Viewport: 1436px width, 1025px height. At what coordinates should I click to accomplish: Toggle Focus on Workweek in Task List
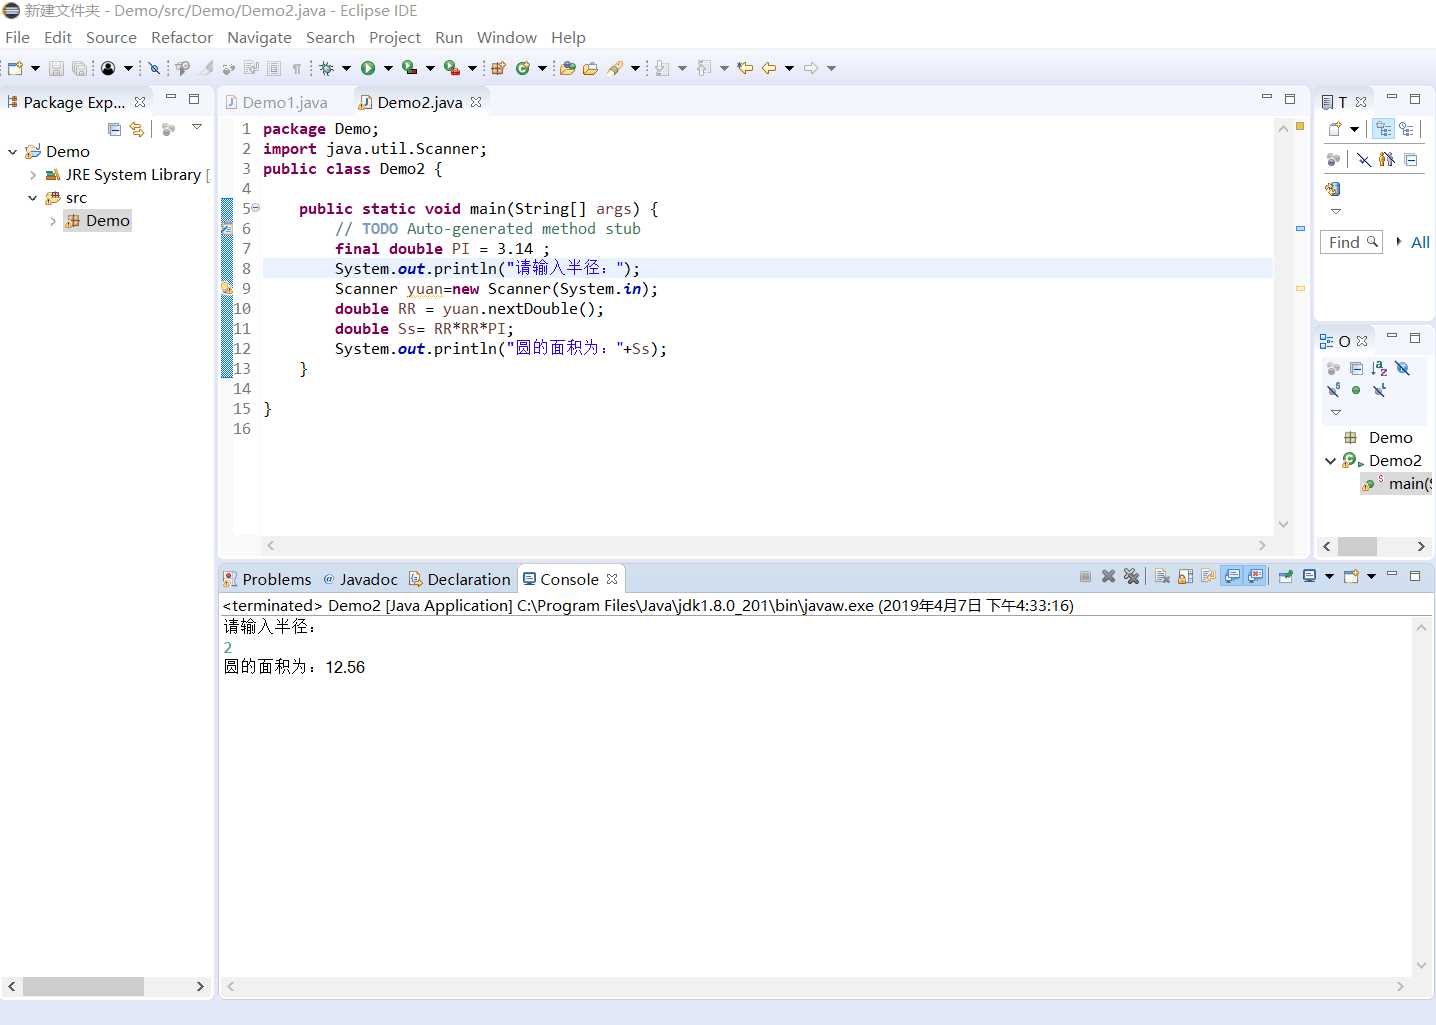click(1333, 159)
